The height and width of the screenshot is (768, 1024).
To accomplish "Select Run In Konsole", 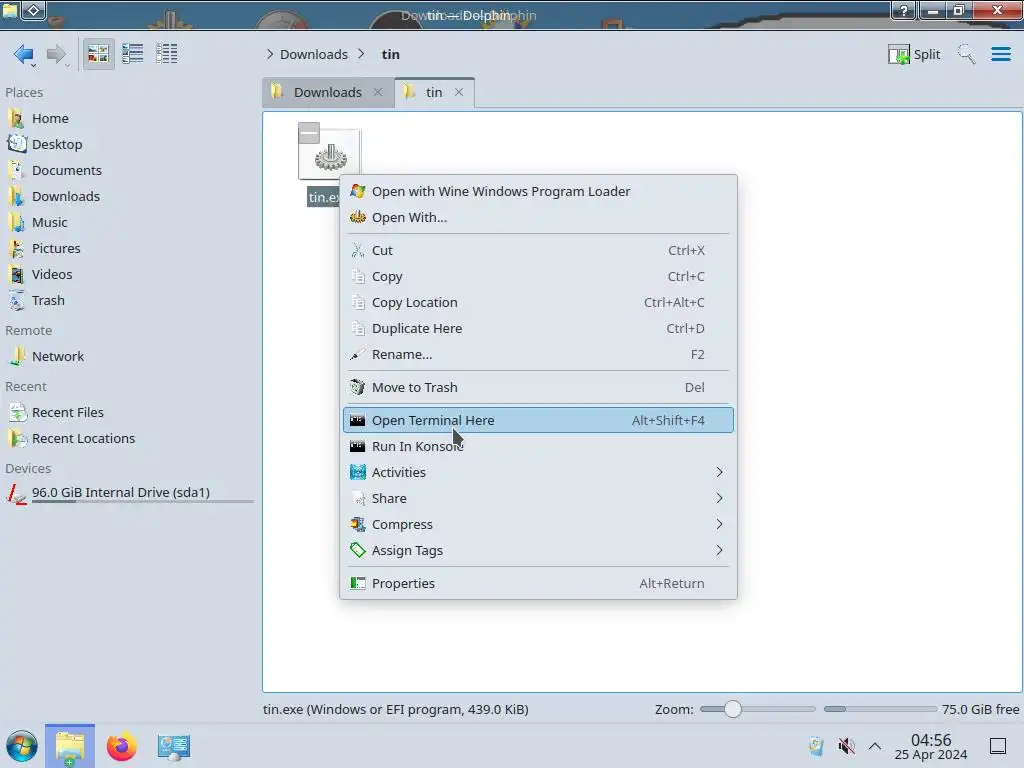I will pos(538,447).
